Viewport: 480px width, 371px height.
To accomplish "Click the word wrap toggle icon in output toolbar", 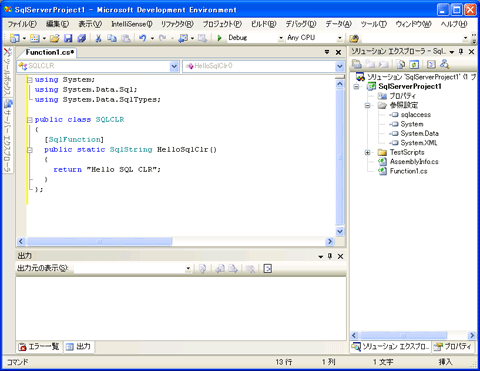I will [x=268, y=268].
